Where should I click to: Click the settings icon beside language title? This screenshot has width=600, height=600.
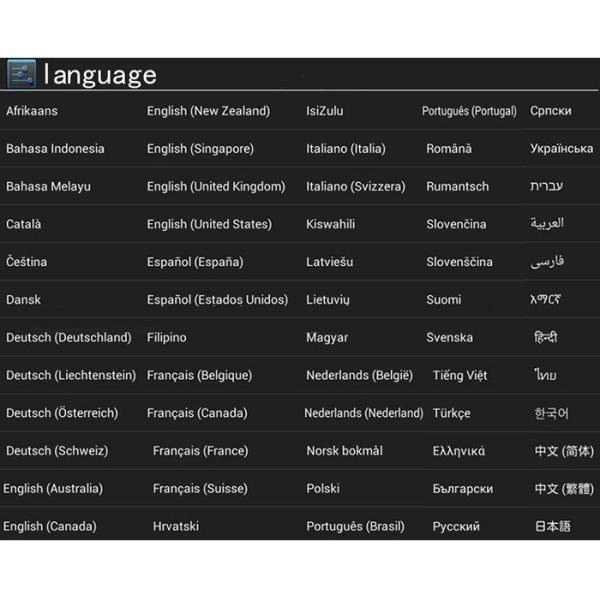[21, 74]
